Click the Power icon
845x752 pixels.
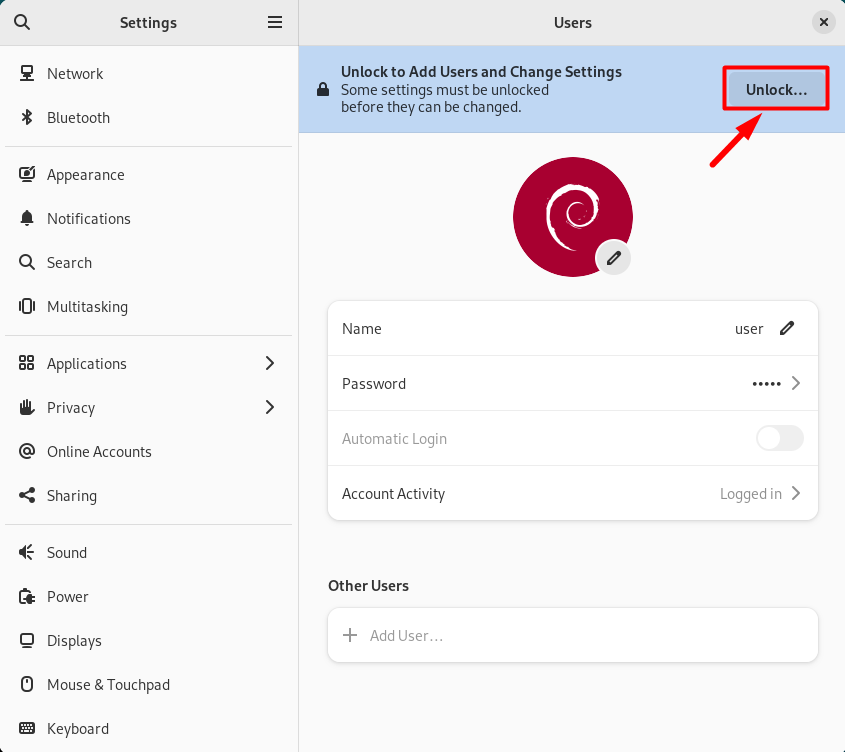pos(26,596)
